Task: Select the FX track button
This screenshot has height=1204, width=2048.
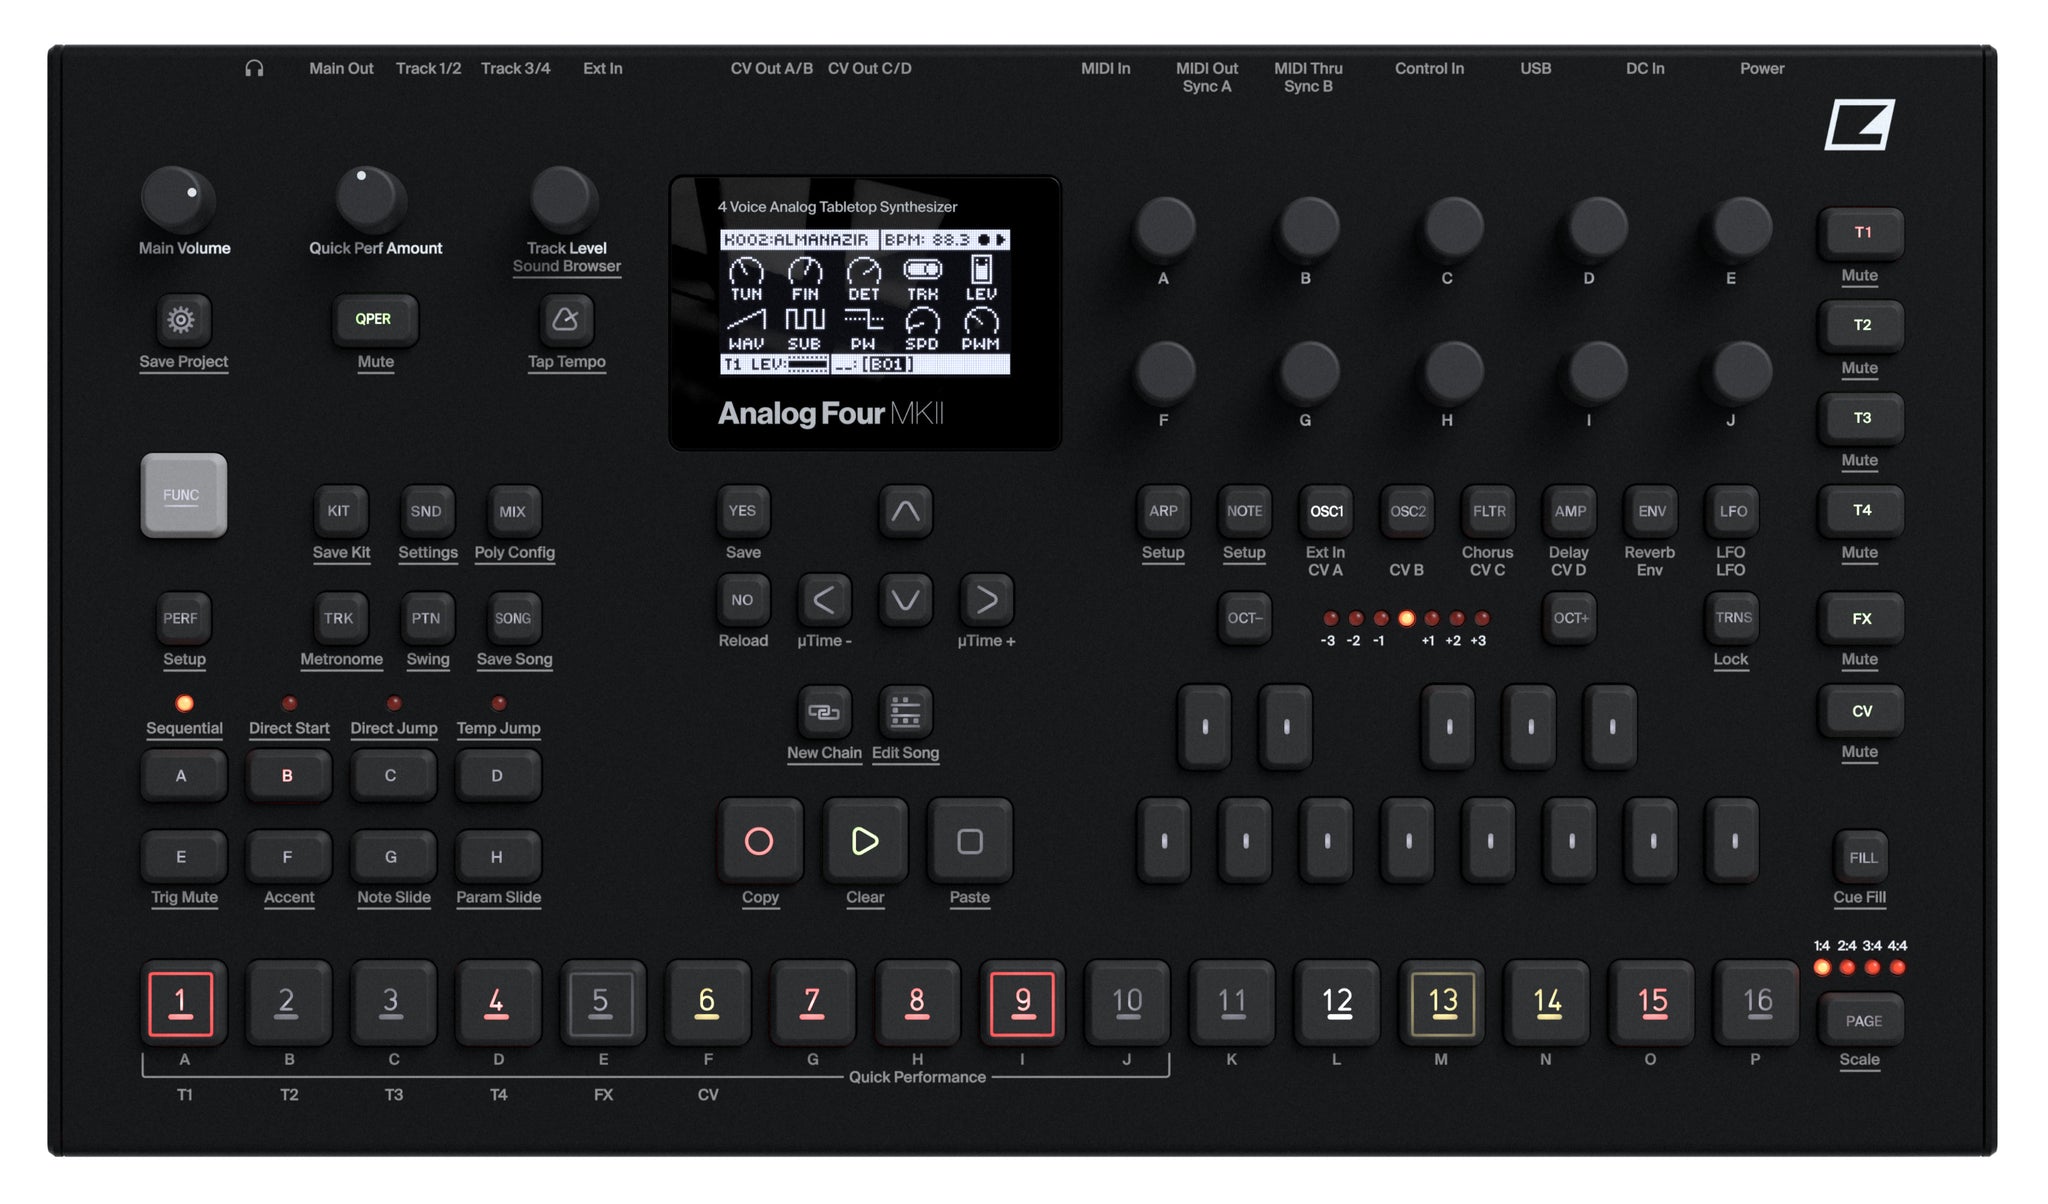Action: point(1861,619)
